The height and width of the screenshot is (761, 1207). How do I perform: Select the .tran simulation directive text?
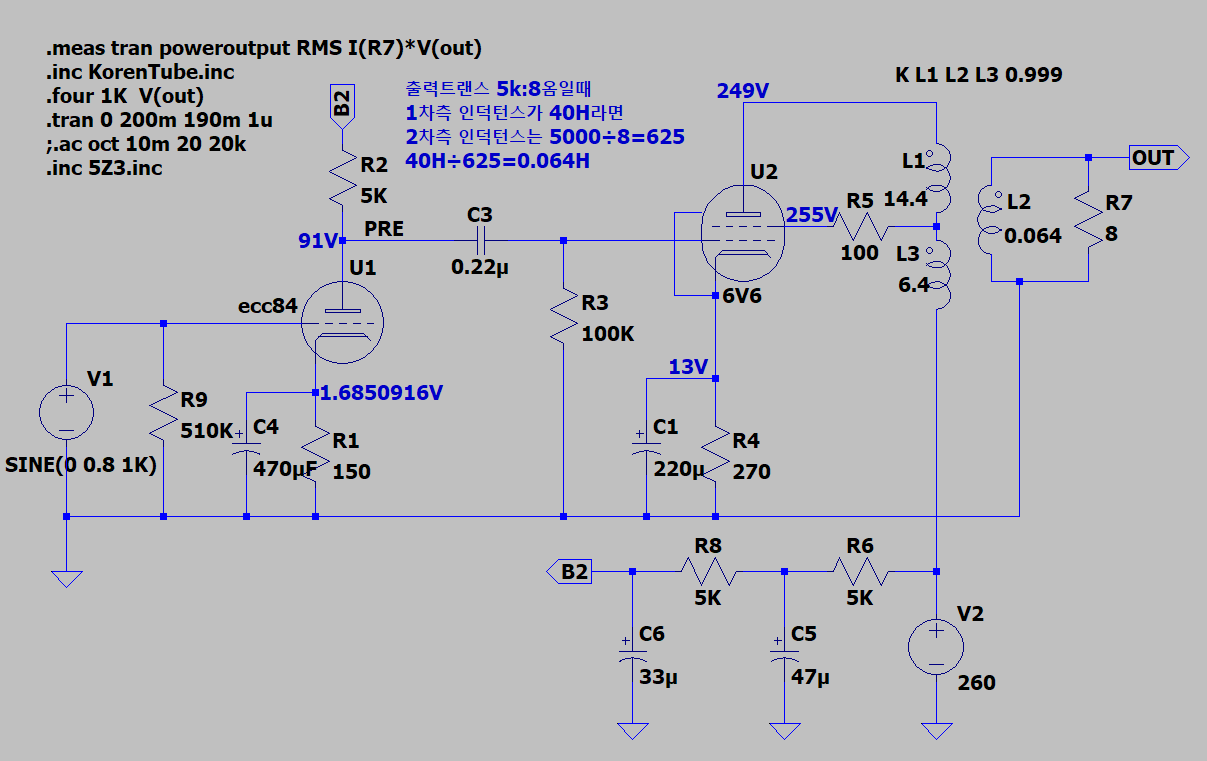[160, 121]
